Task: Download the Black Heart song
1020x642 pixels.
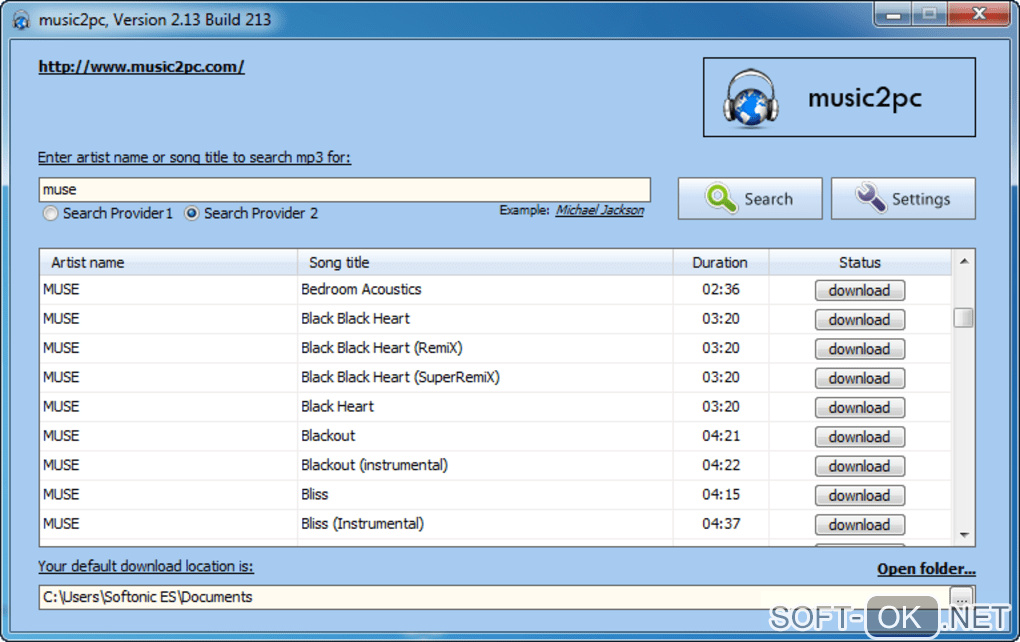Action: (859, 407)
